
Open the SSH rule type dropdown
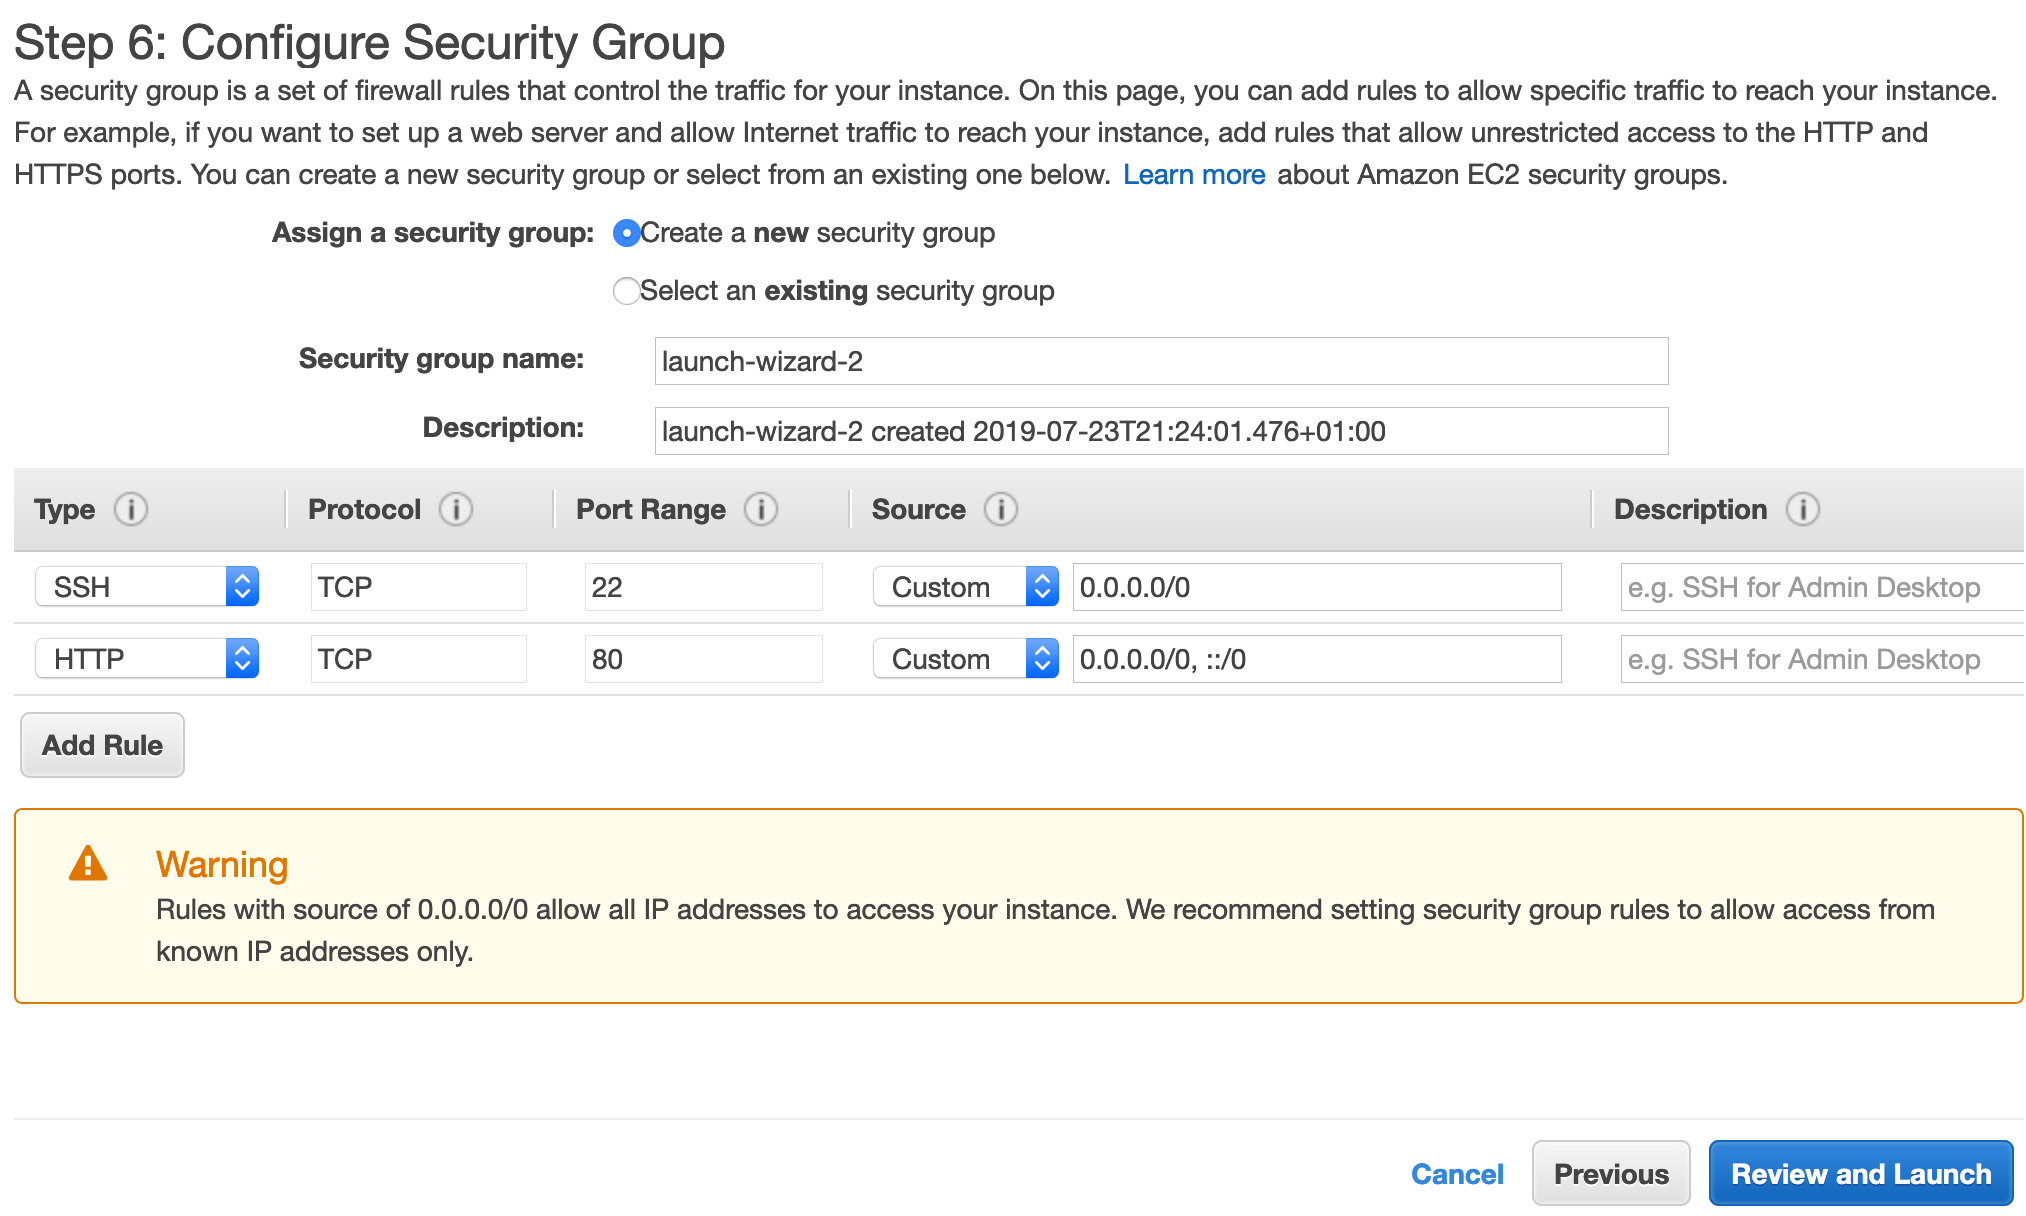pos(147,586)
